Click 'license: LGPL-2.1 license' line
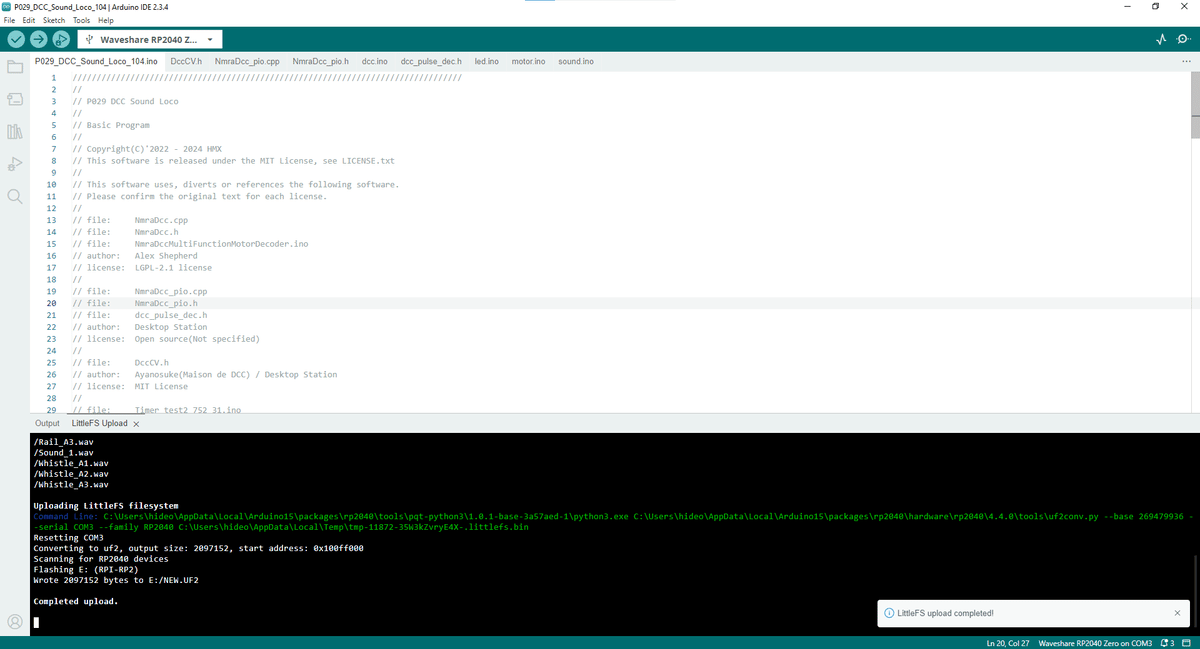 [x=142, y=268]
